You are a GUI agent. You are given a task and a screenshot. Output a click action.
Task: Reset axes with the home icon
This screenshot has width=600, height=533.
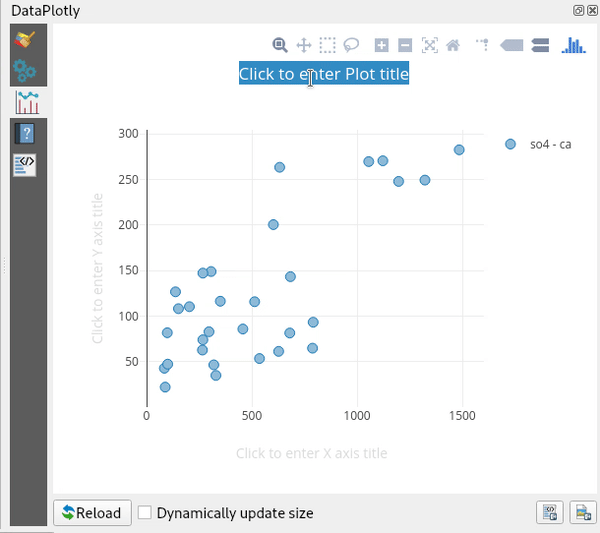point(453,45)
